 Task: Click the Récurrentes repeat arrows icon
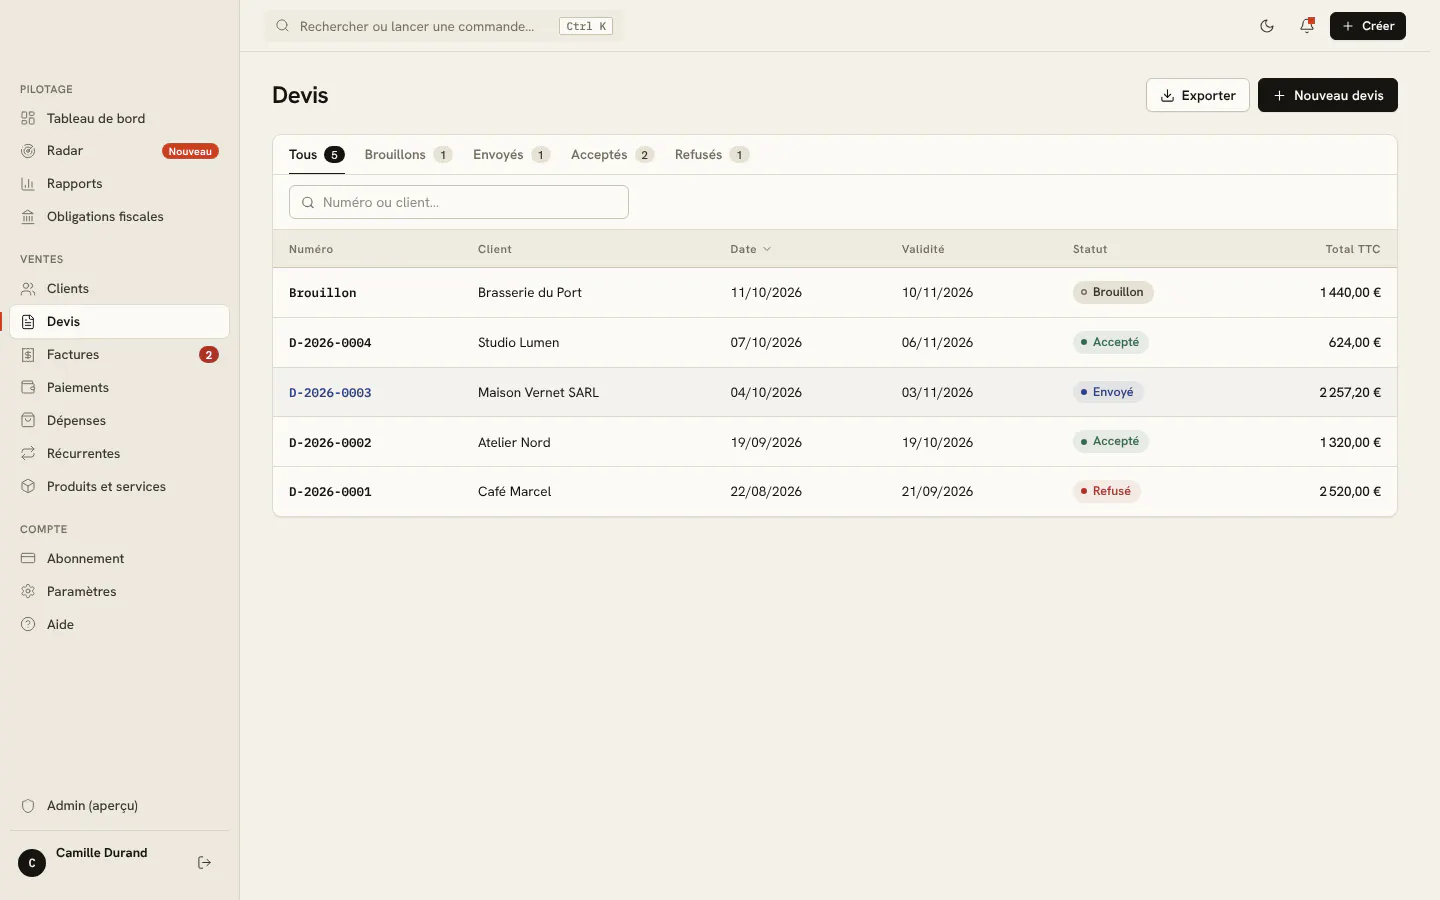point(28,454)
